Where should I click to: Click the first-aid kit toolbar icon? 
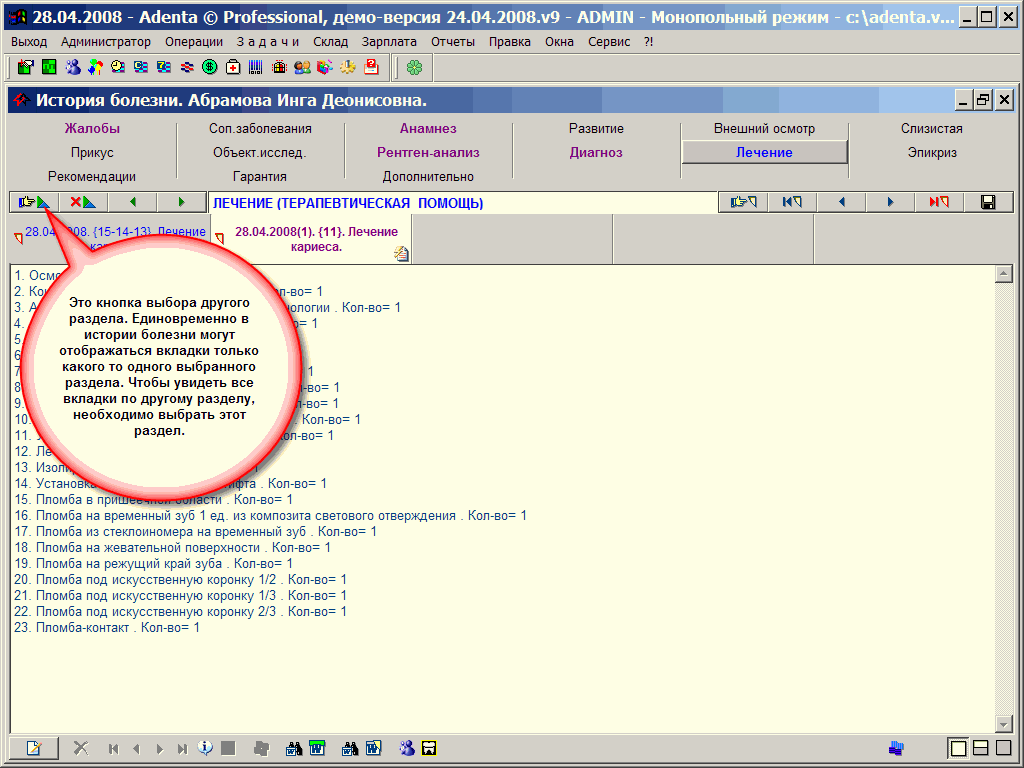(233, 67)
